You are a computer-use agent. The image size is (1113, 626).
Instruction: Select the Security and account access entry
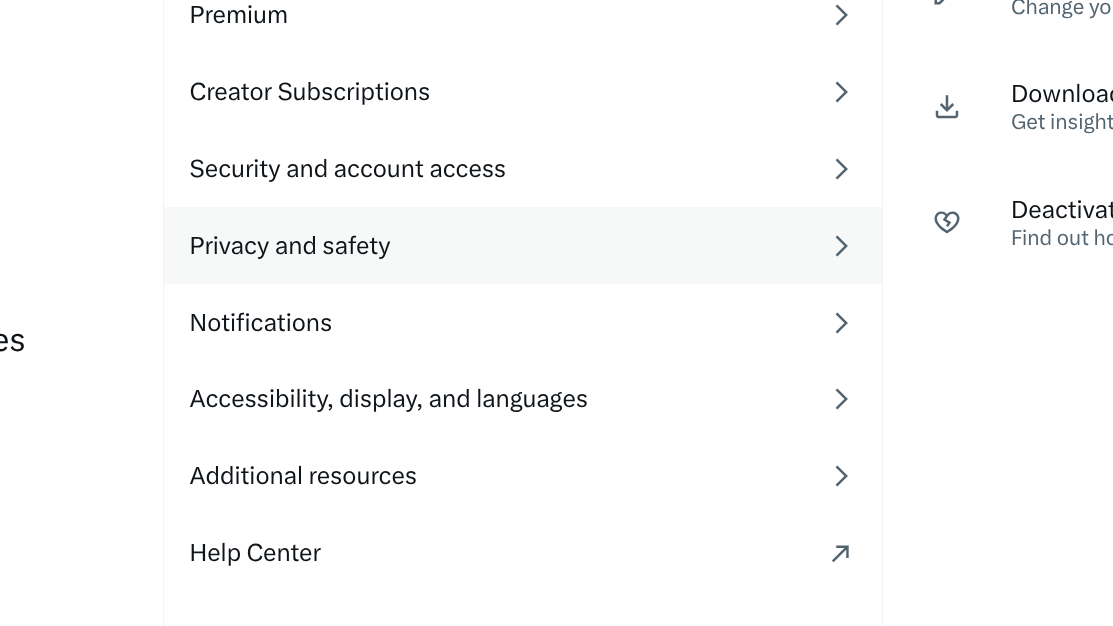click(522, 169)
